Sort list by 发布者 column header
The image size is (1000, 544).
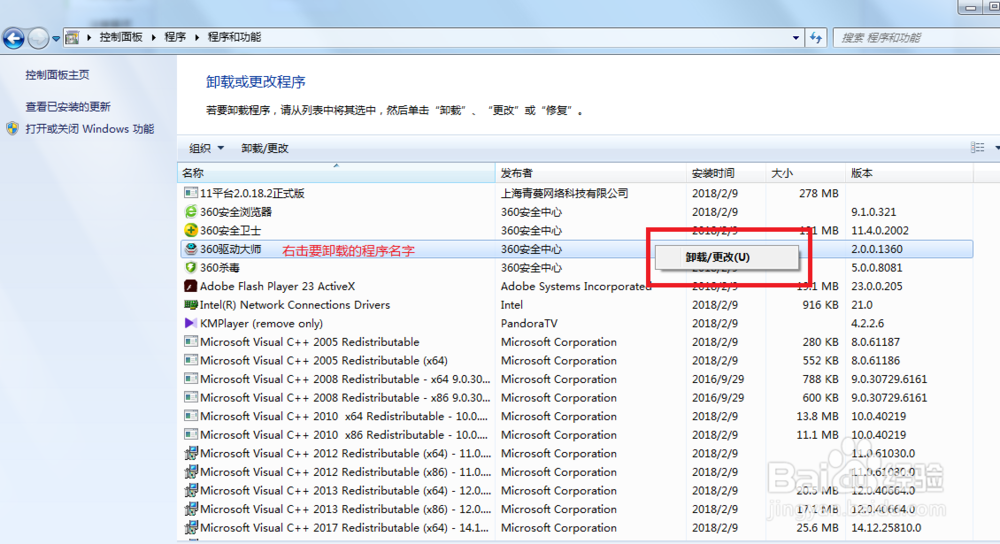pyautogui.click(x=591, y=173)
